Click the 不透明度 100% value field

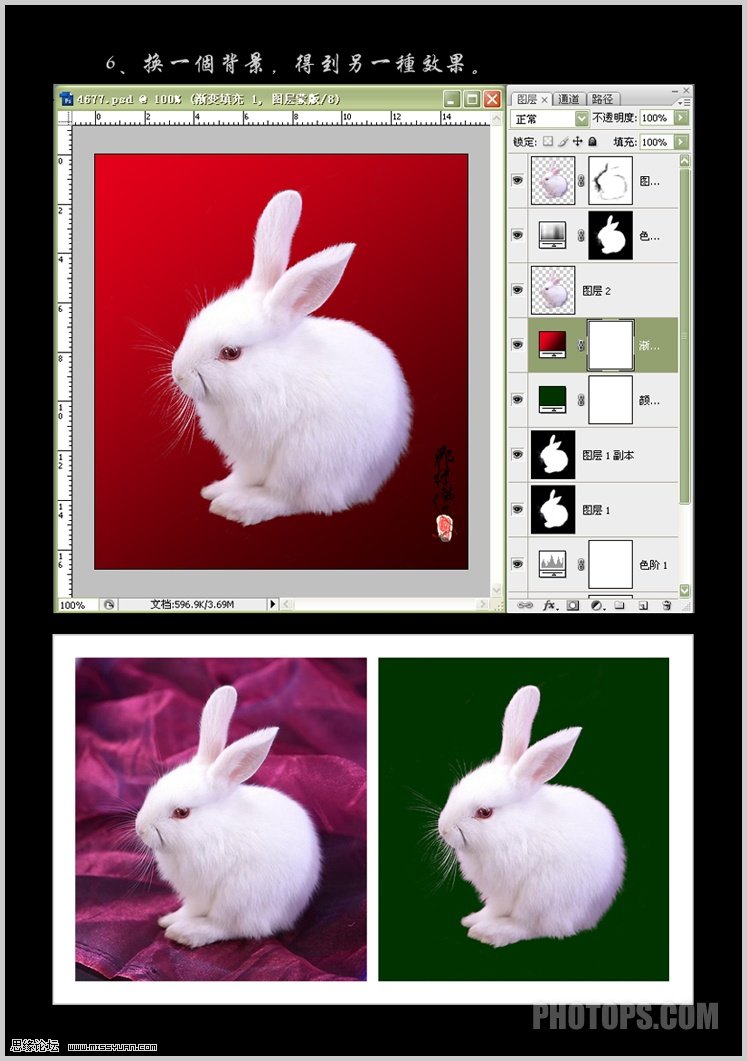(656, 118)
